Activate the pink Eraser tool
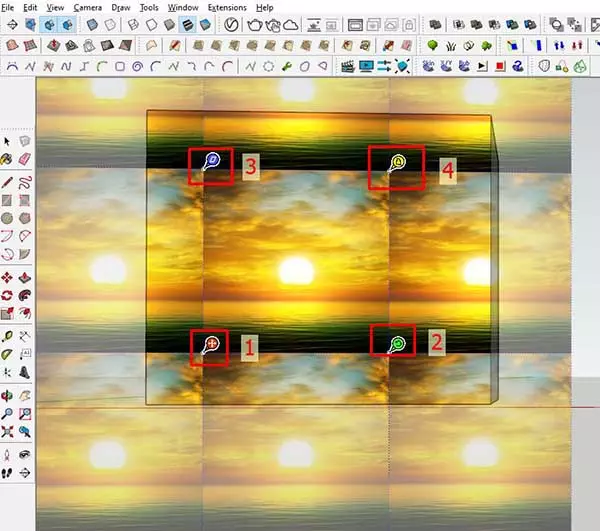600x531 pixels. [25, 159]
